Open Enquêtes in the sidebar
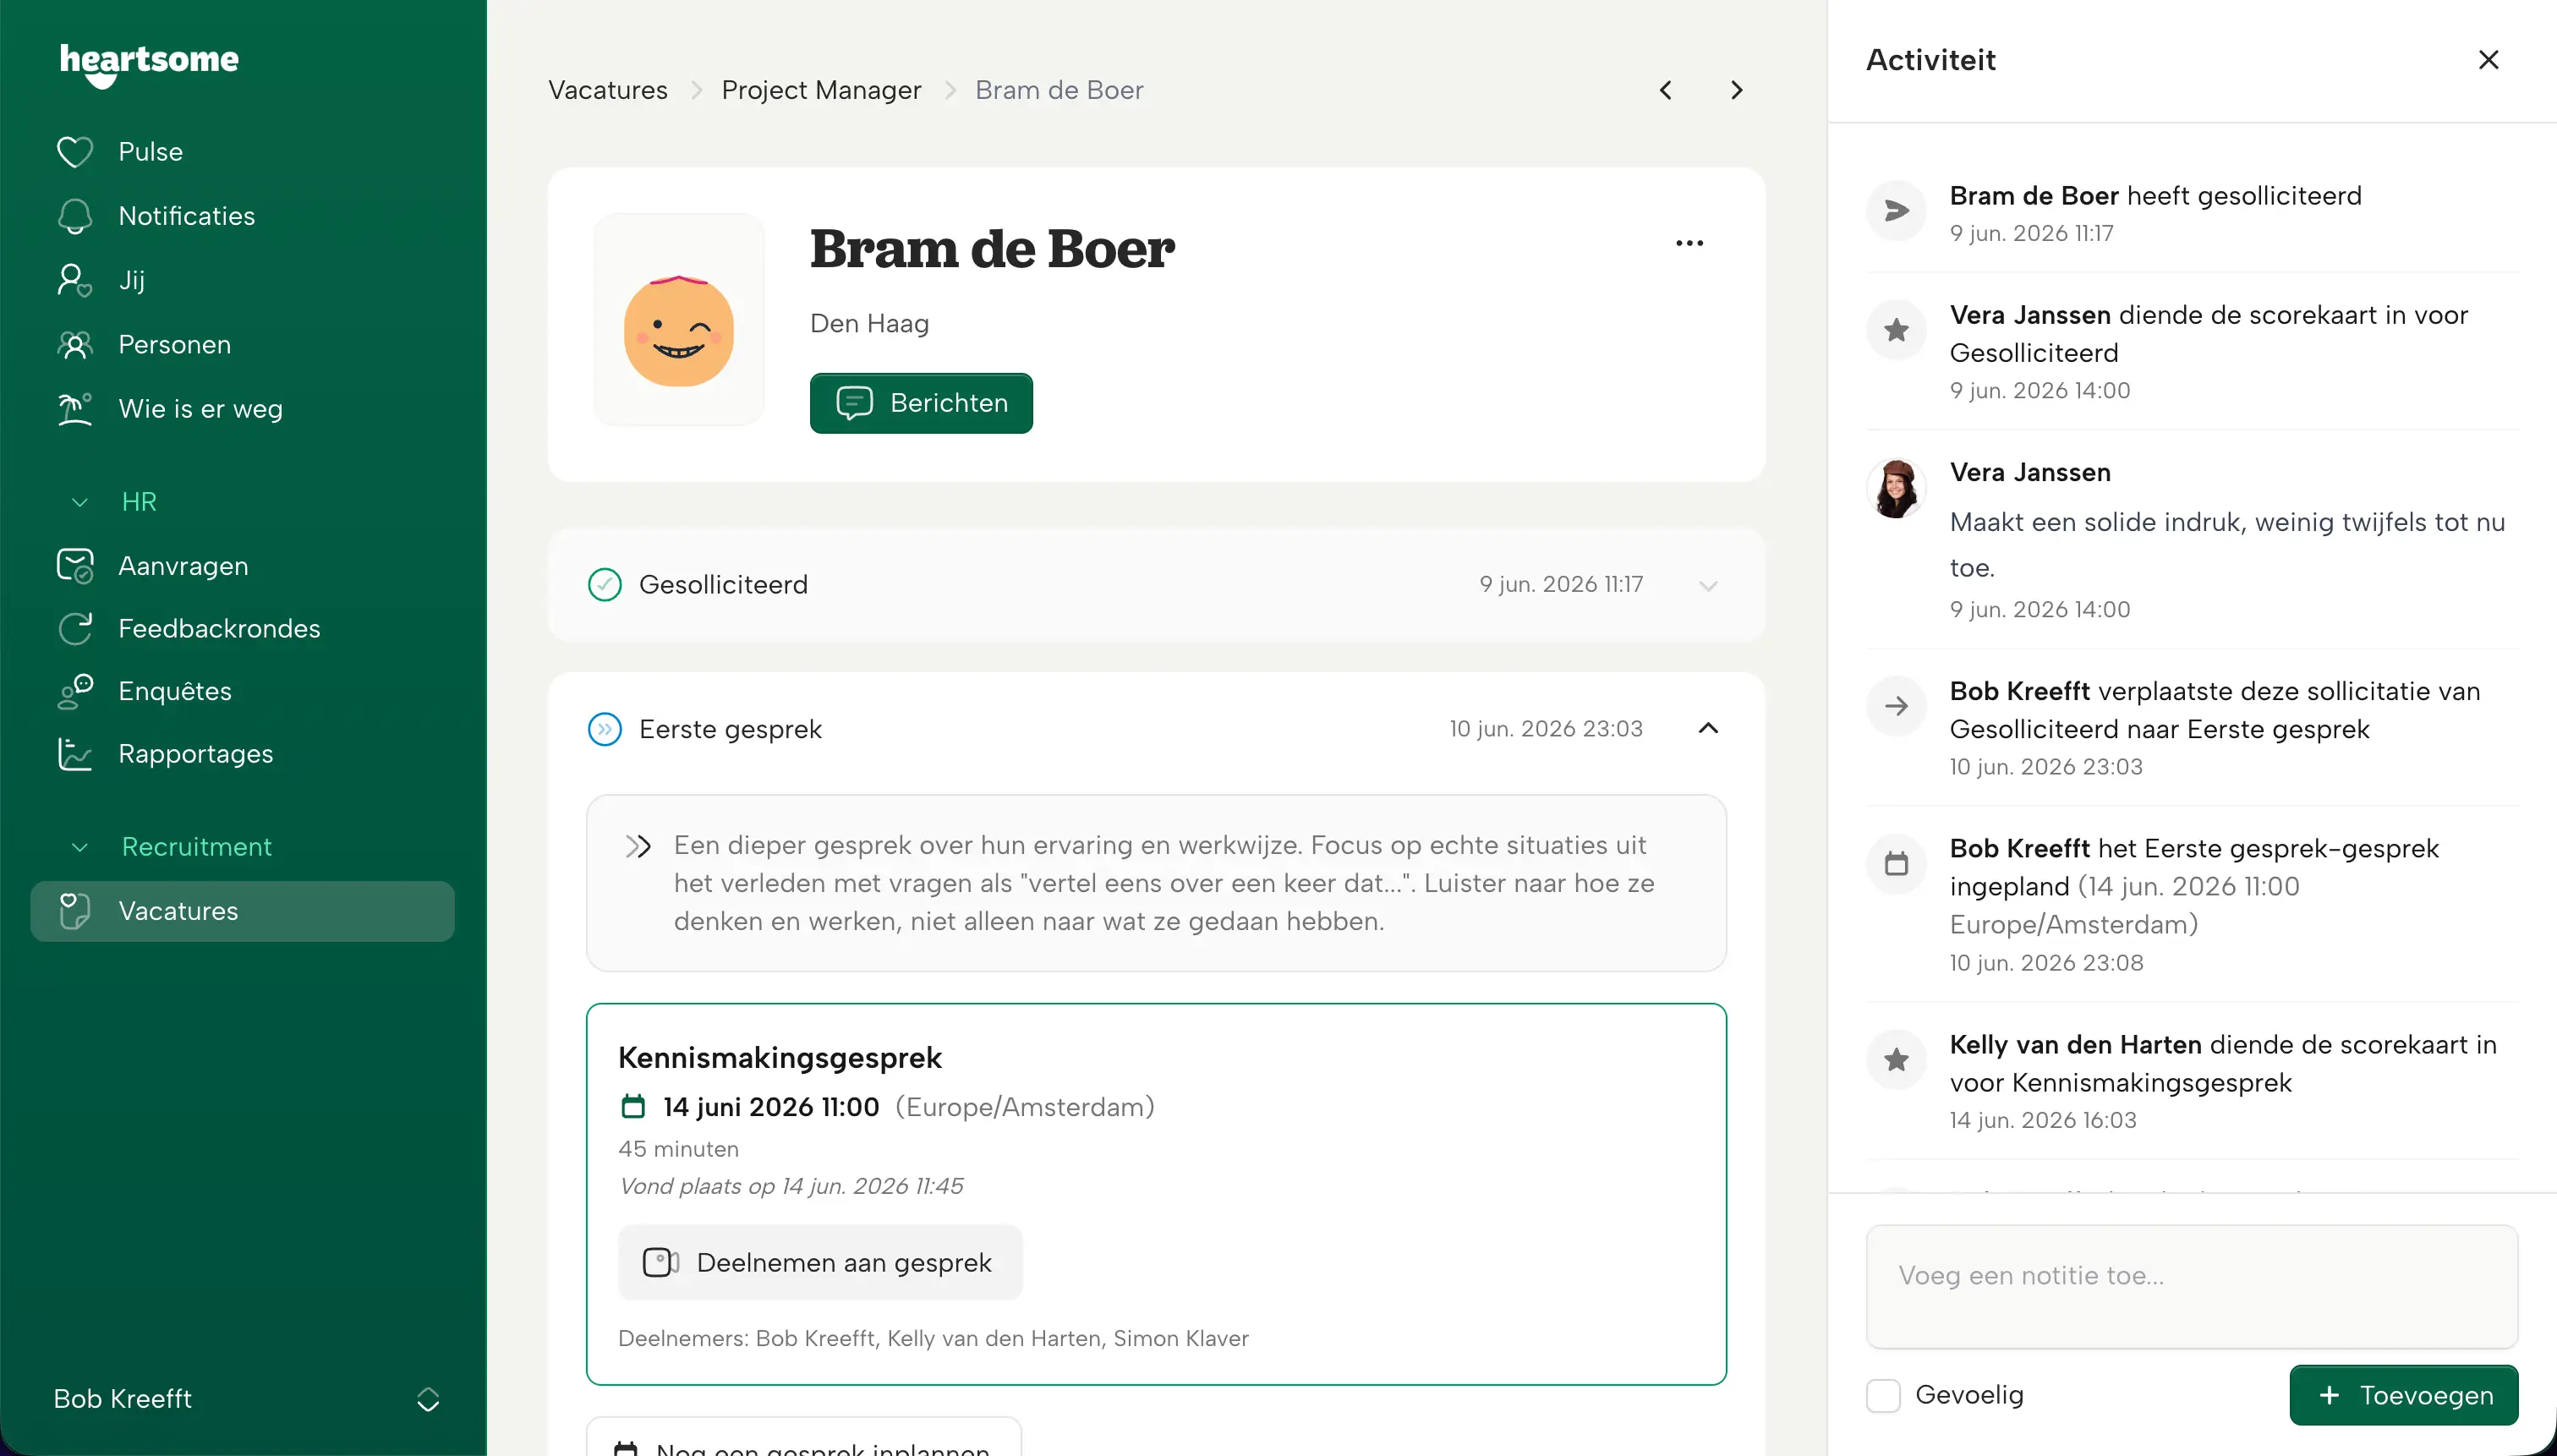The width and height of the screenshot is (2557, 1456). [175, 691]
